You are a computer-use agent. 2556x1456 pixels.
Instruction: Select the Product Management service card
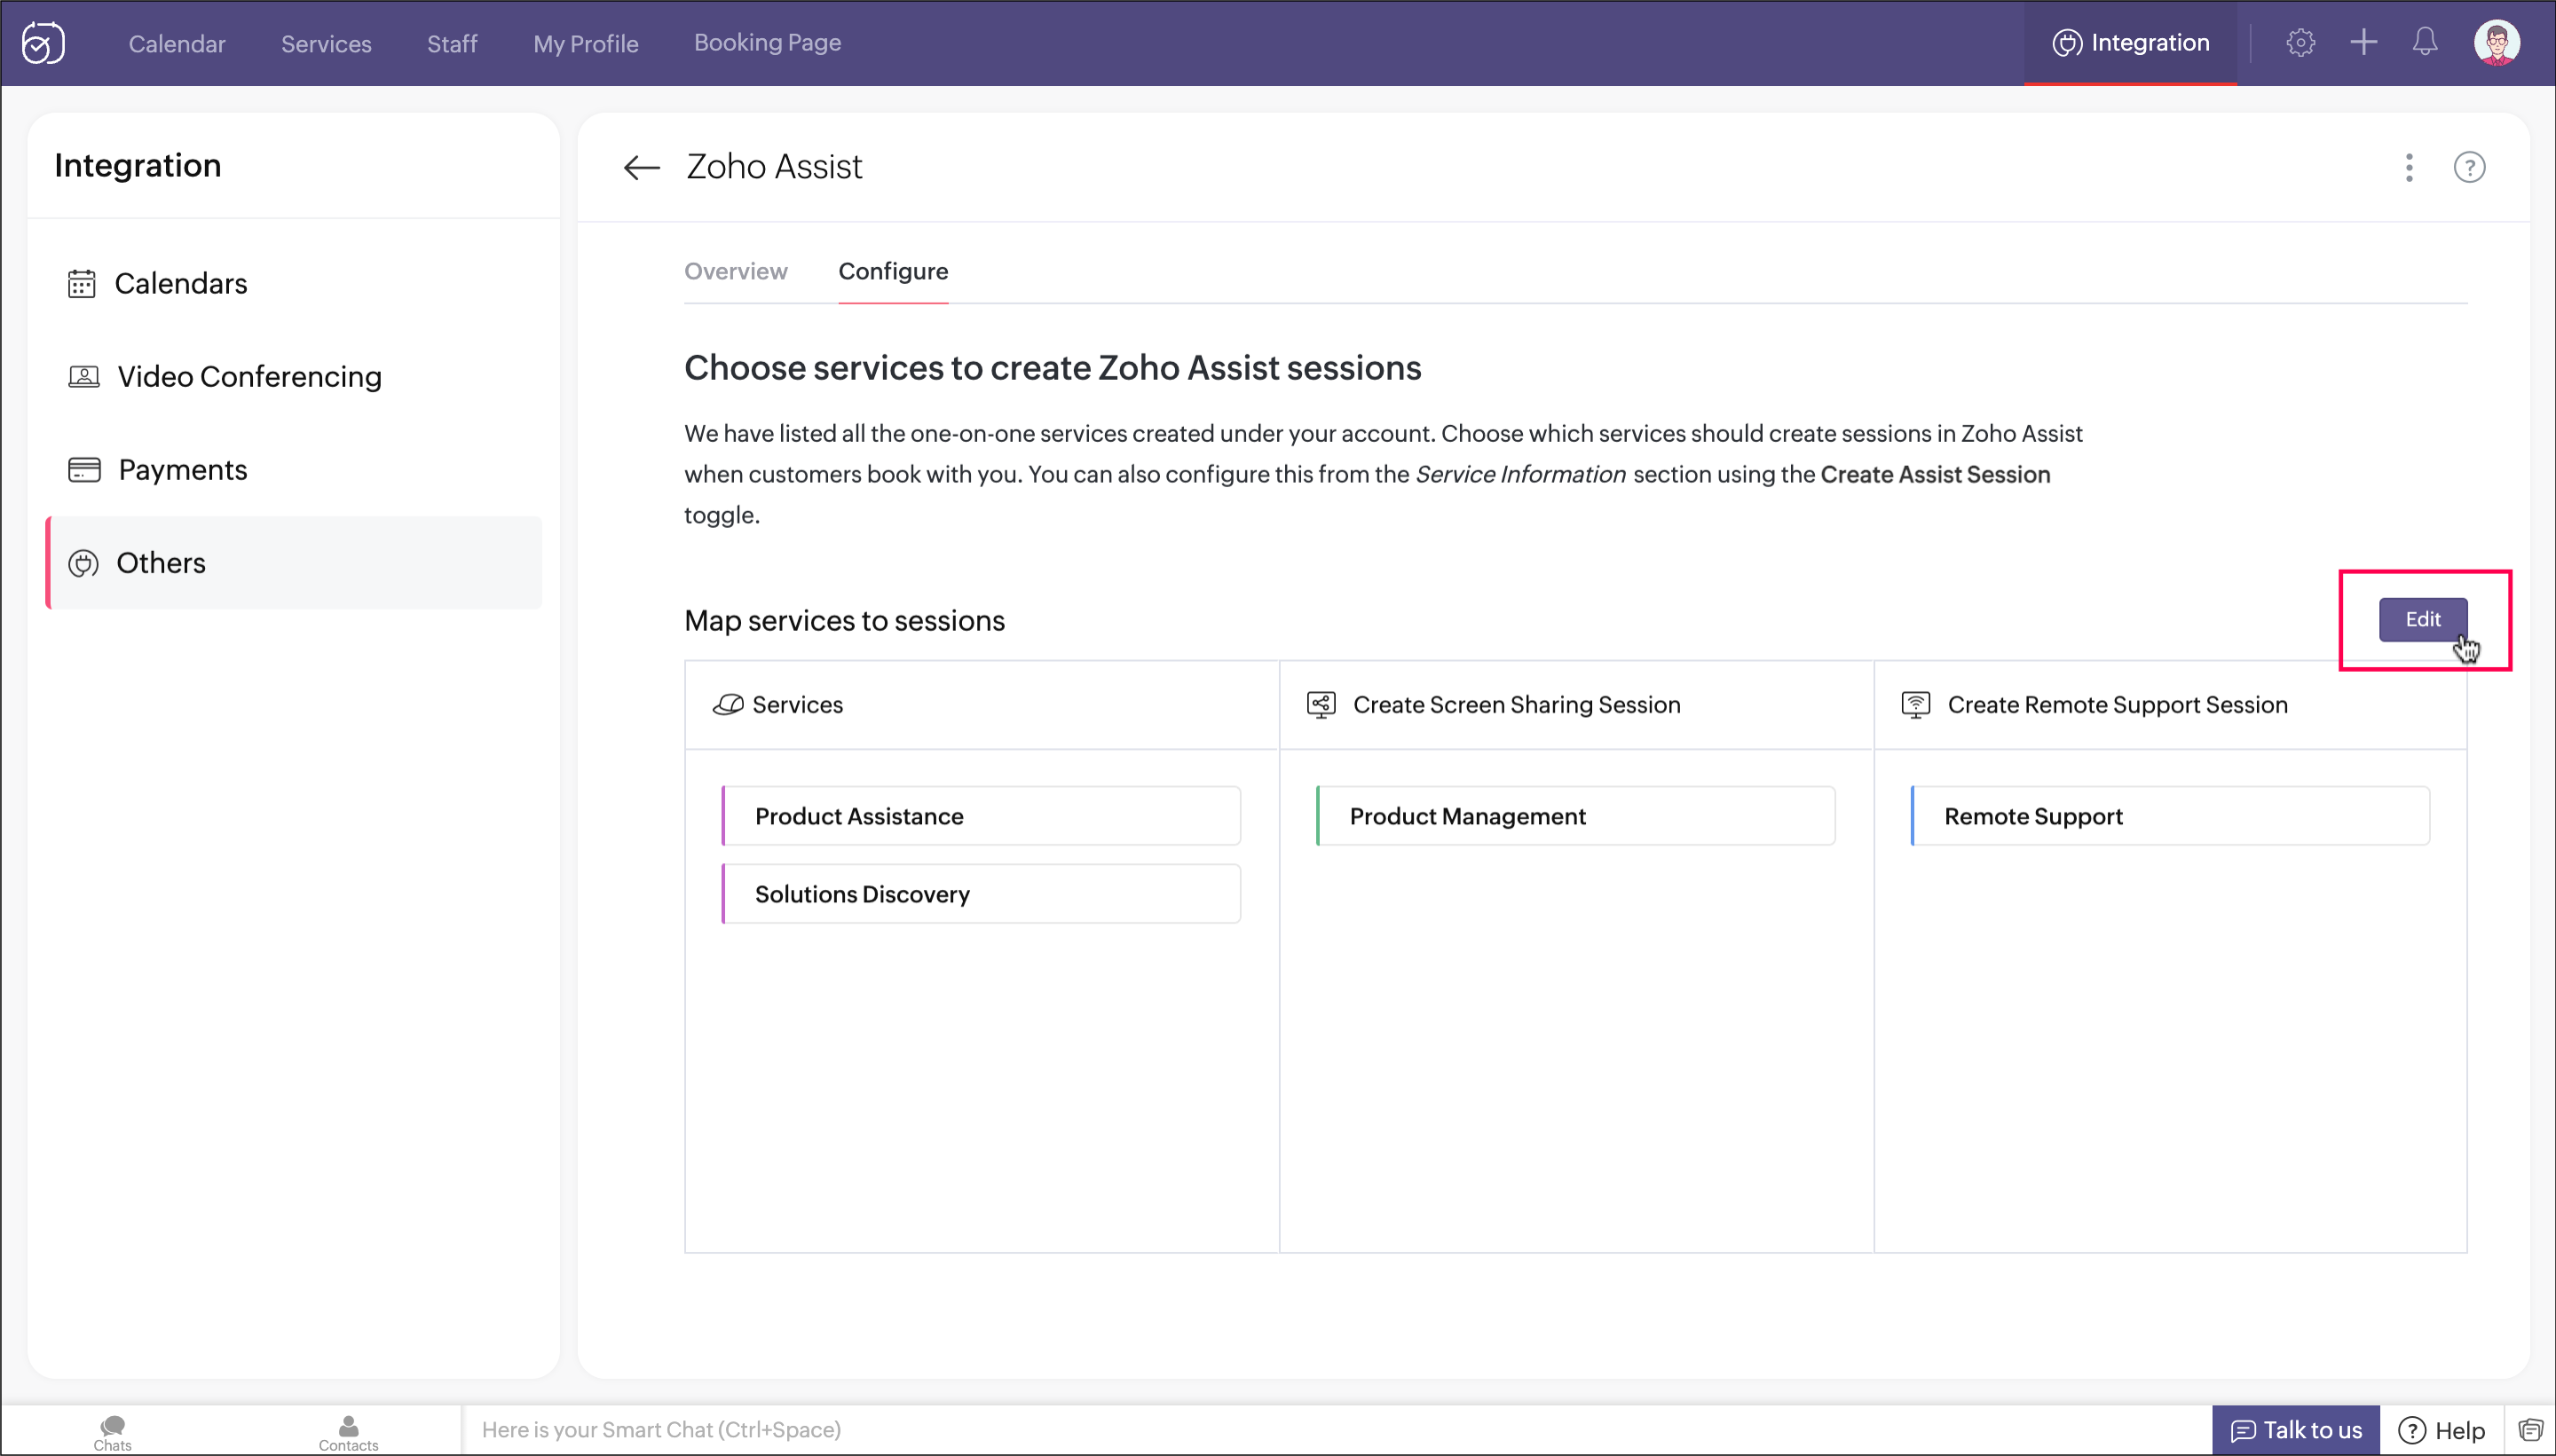[x=1575, y=816]
